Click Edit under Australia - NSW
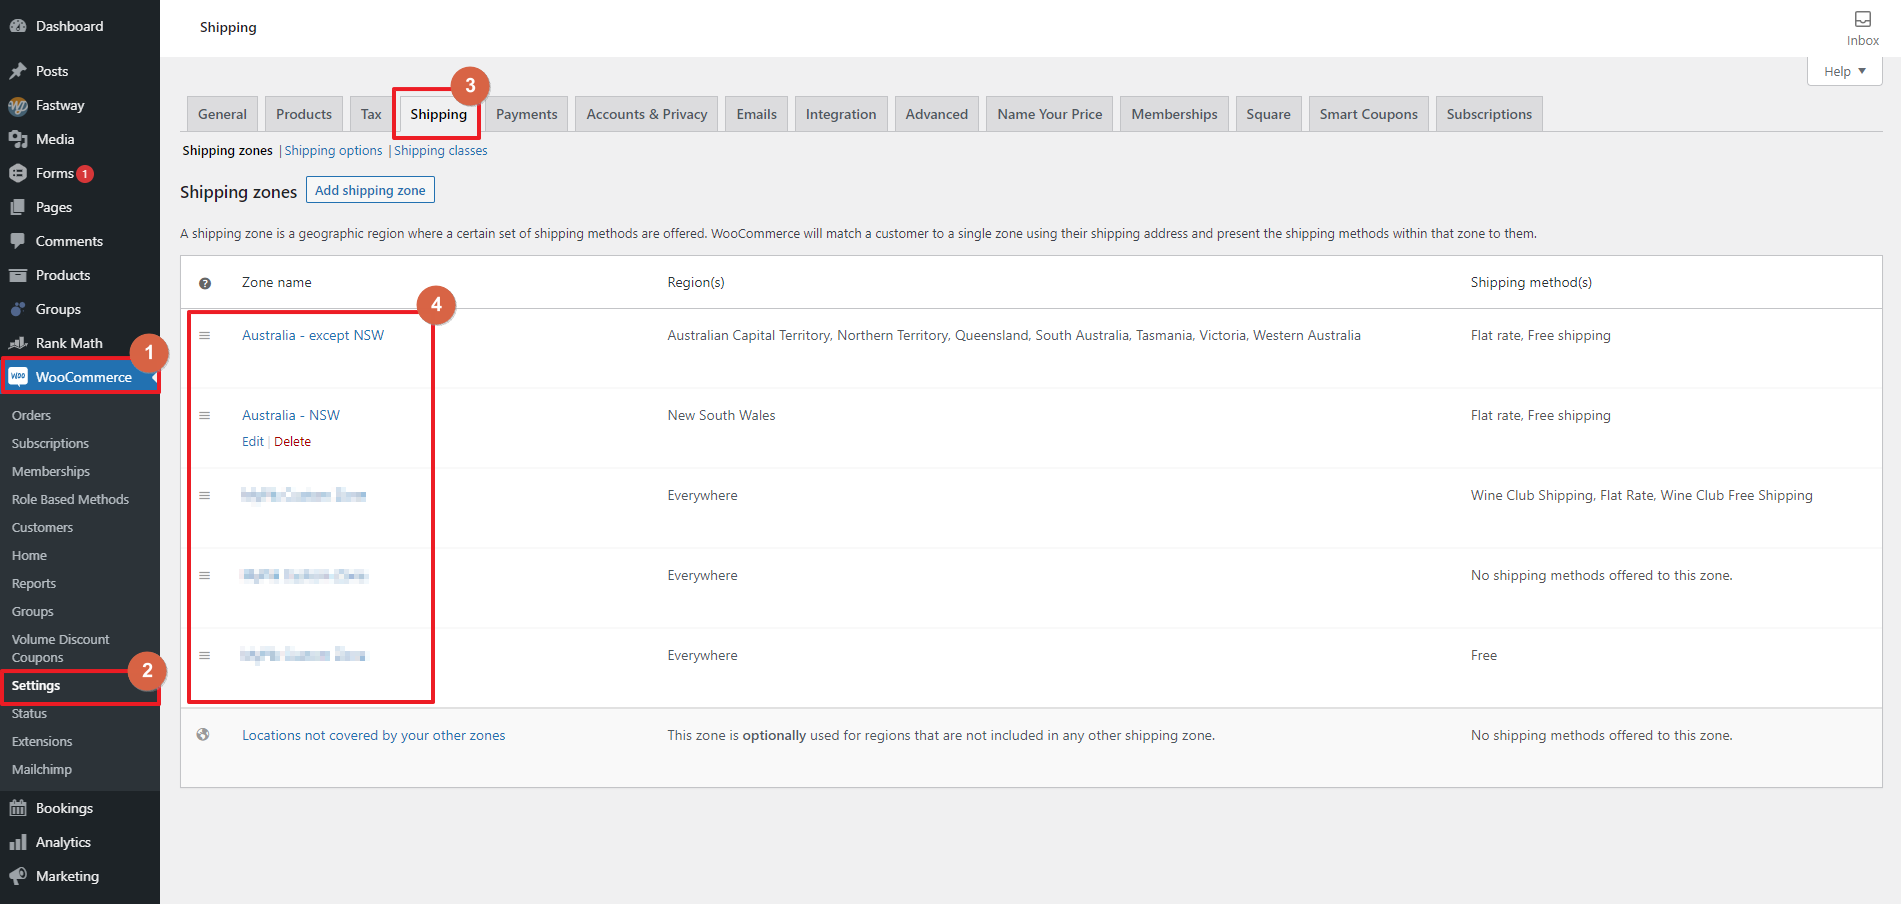Image resolution: width=1901 pixels, height=904 pixels. click(253, 441)
